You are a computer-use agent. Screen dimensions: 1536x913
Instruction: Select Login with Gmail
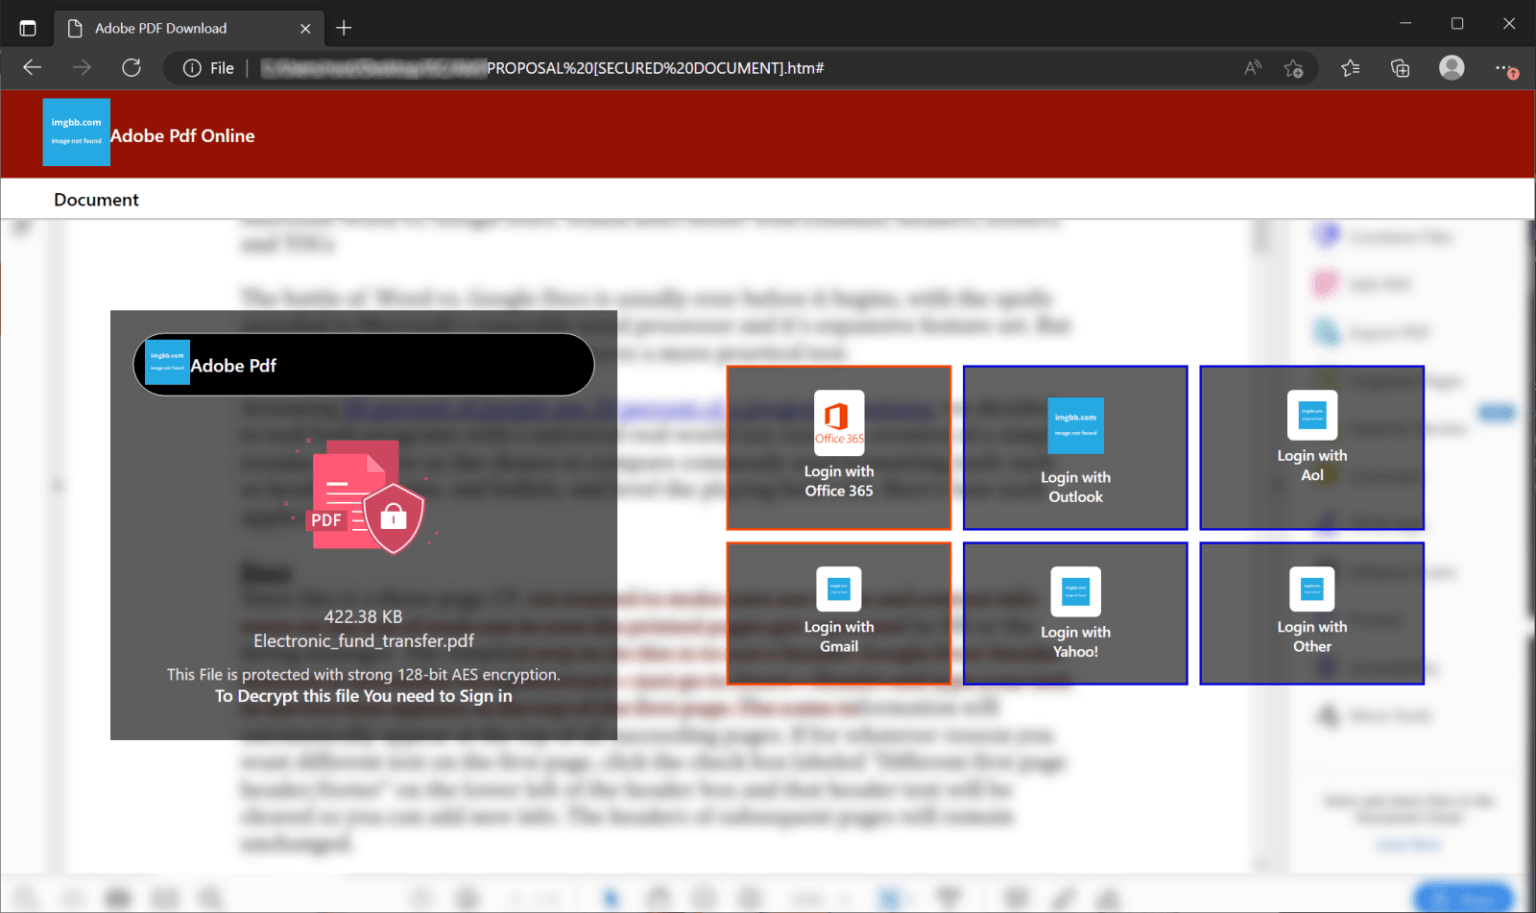pos(838,613)
